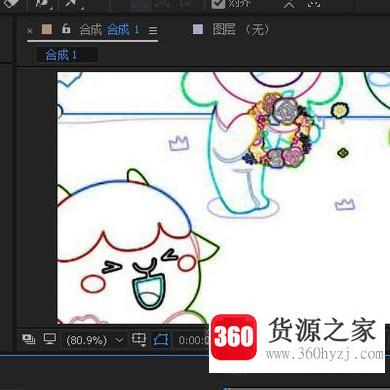Click the snap-to-edges icon right of 对齐
The height and width of the screenshot is (390, 390).
pyautogui.click(x=289, y=3)
